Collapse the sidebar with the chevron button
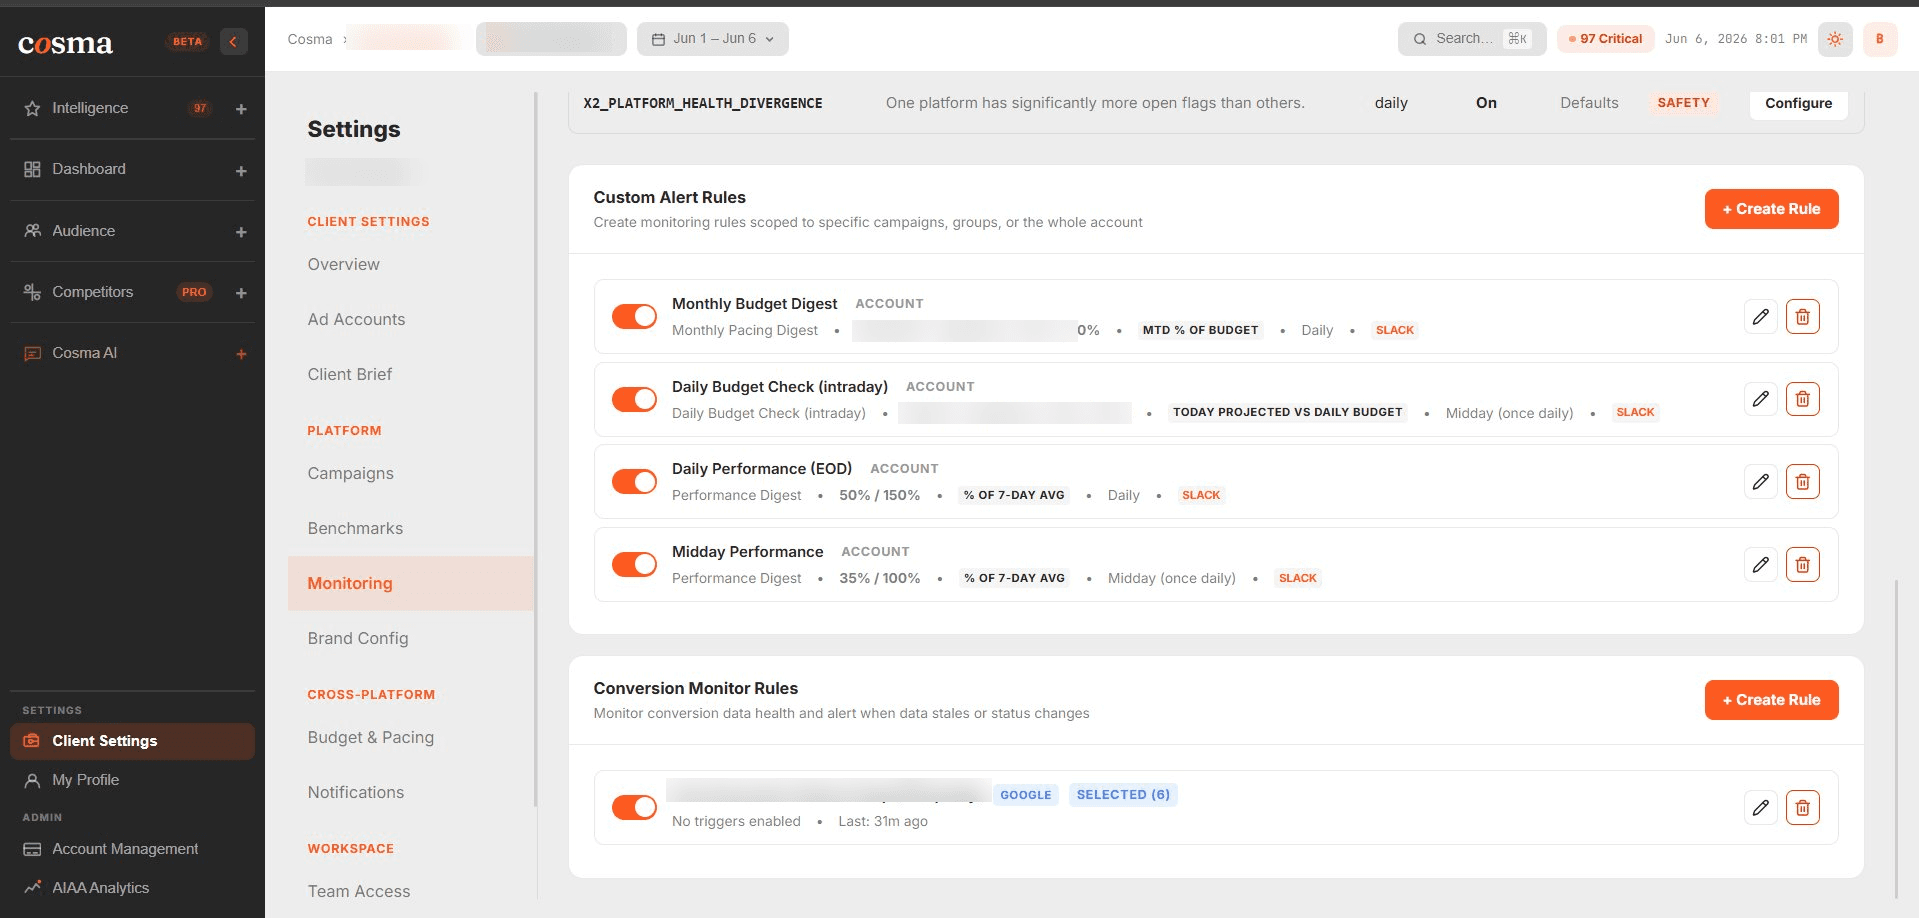The width and height of the screenshot is (1919, 918). click(x=234, y=41)
